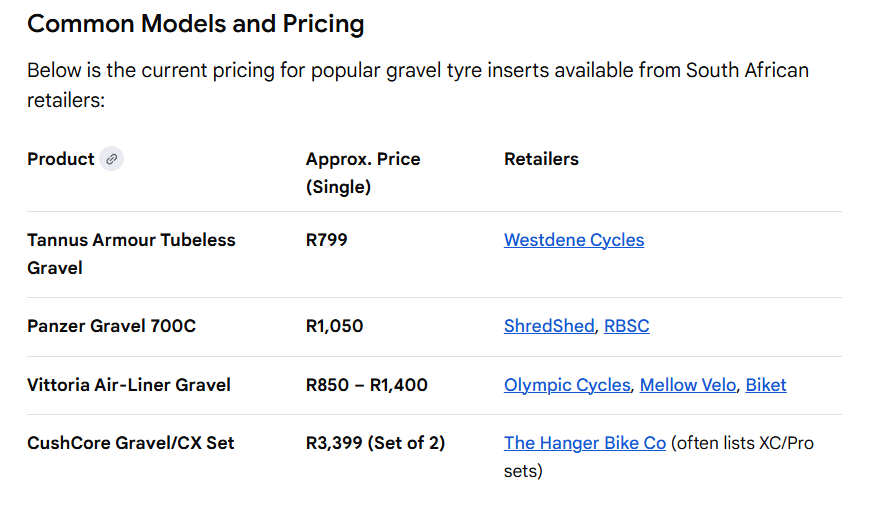Click the R3,399 (Set of 2) price

pos(376,443)
